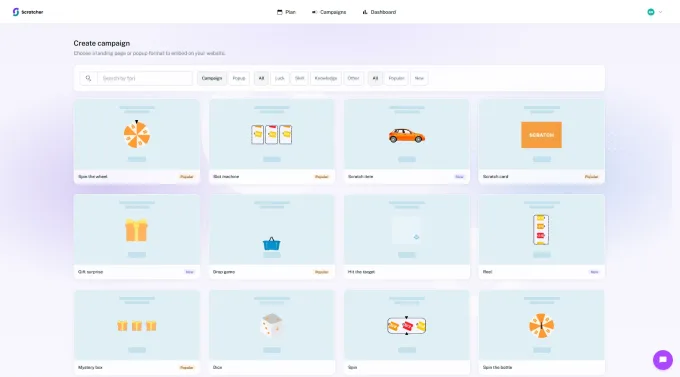Open the chat support bubble

663,360
